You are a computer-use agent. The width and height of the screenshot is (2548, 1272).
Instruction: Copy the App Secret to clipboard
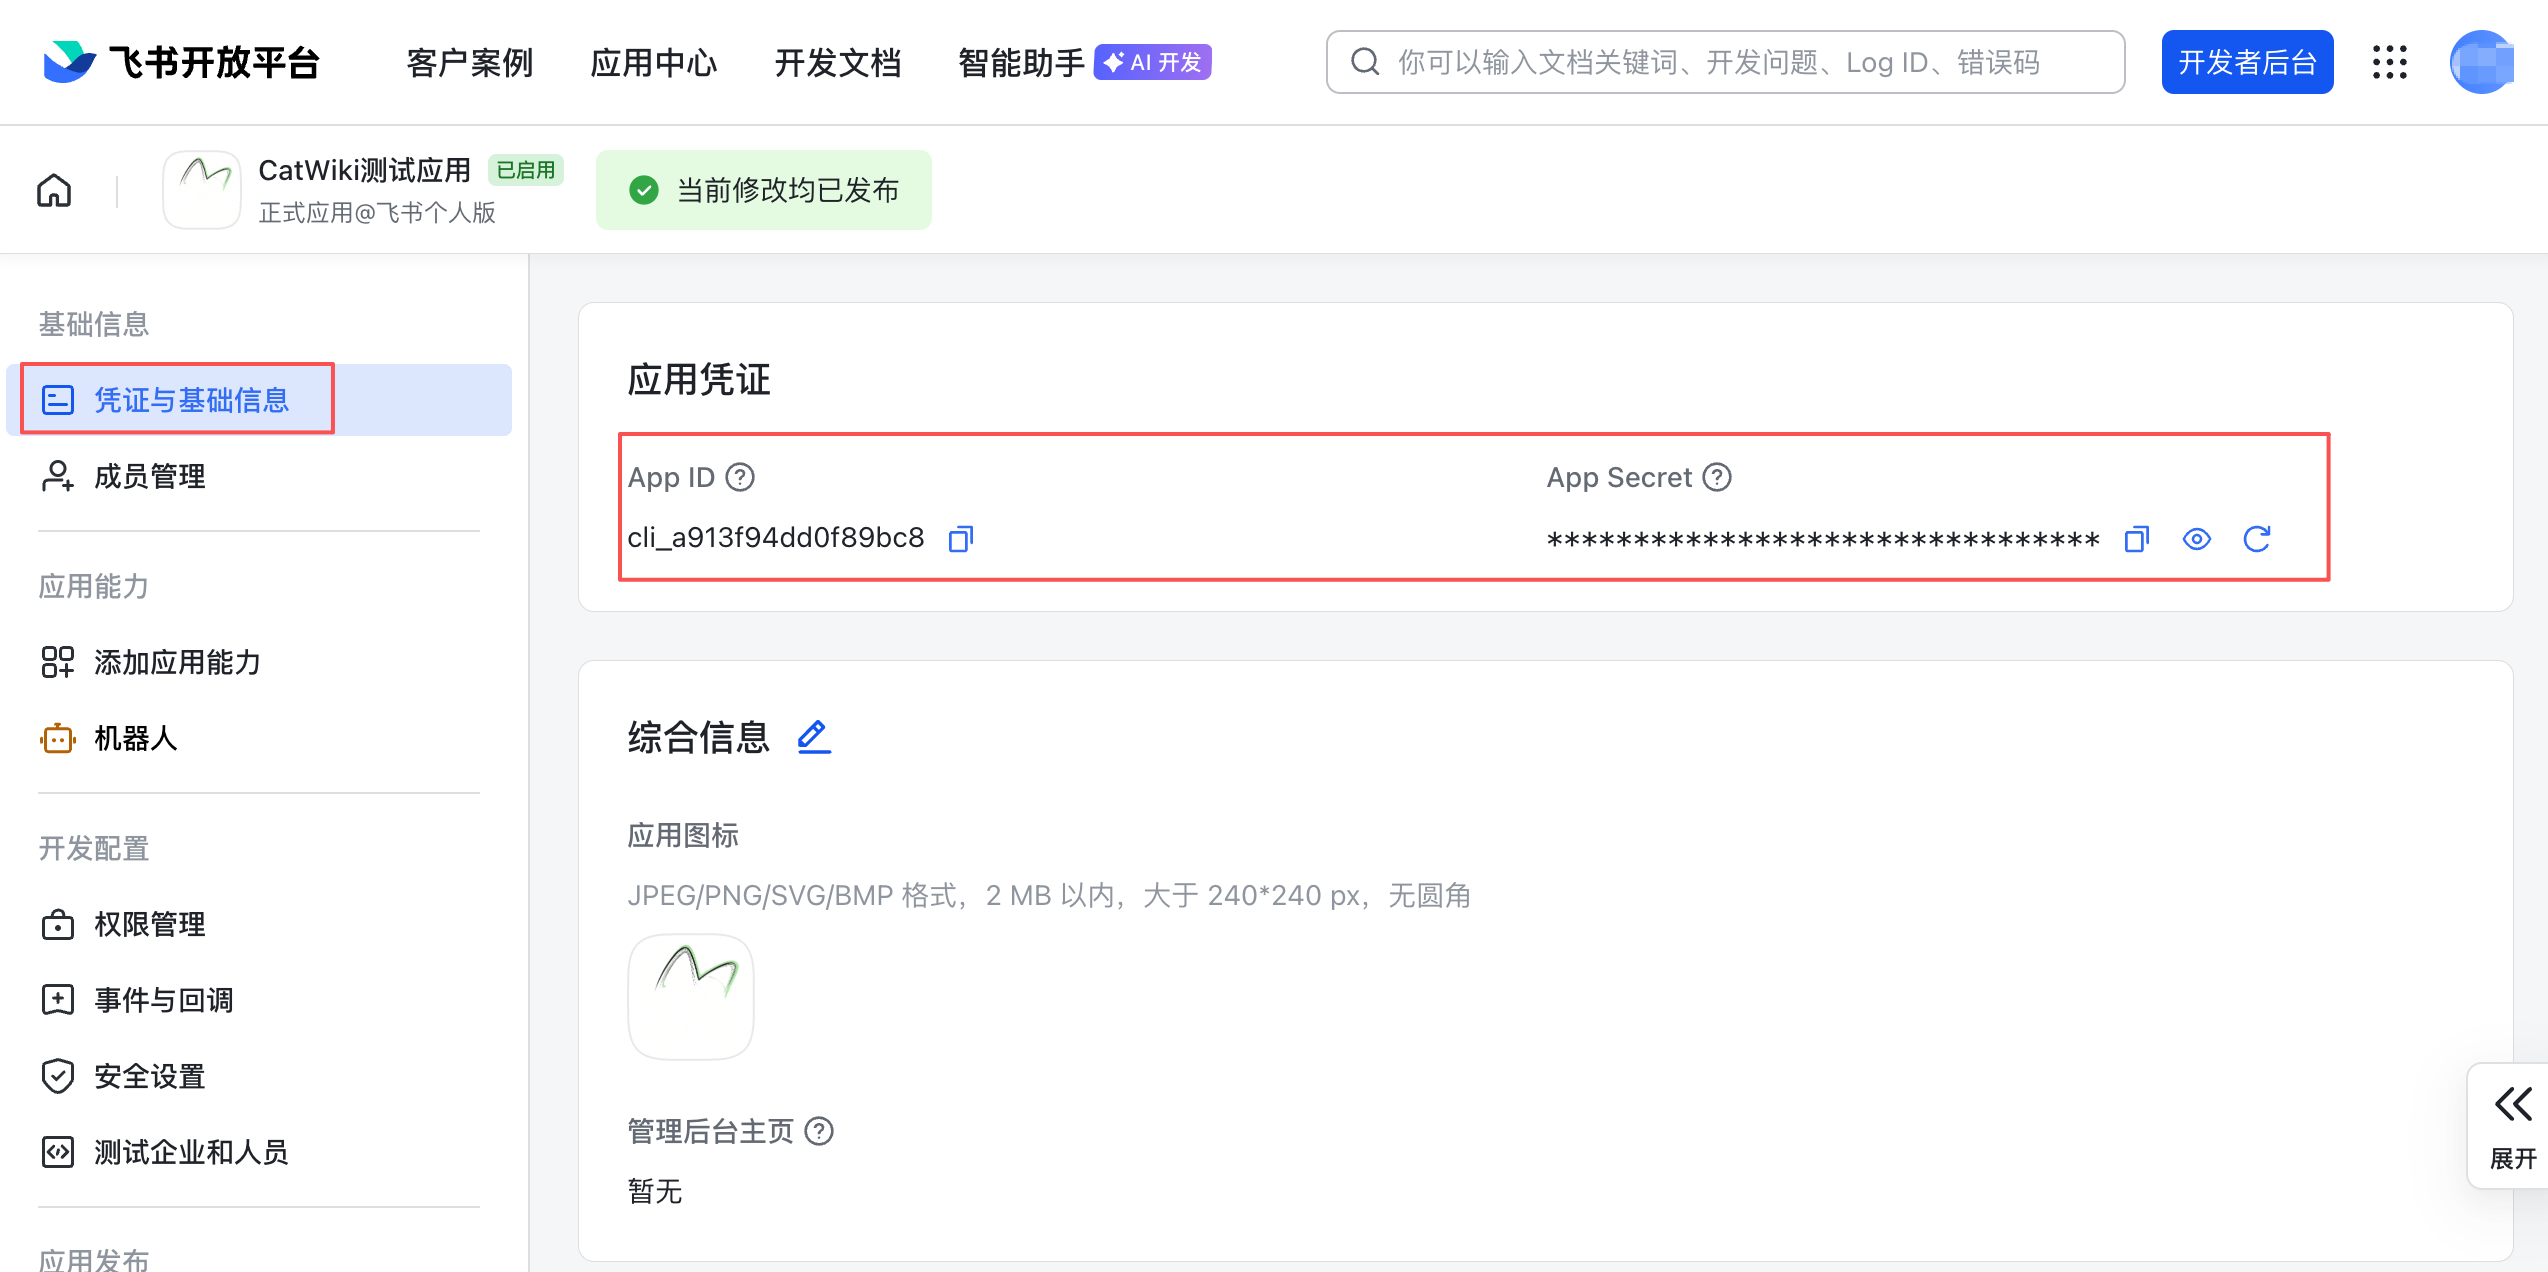(x=2136, y=538)
